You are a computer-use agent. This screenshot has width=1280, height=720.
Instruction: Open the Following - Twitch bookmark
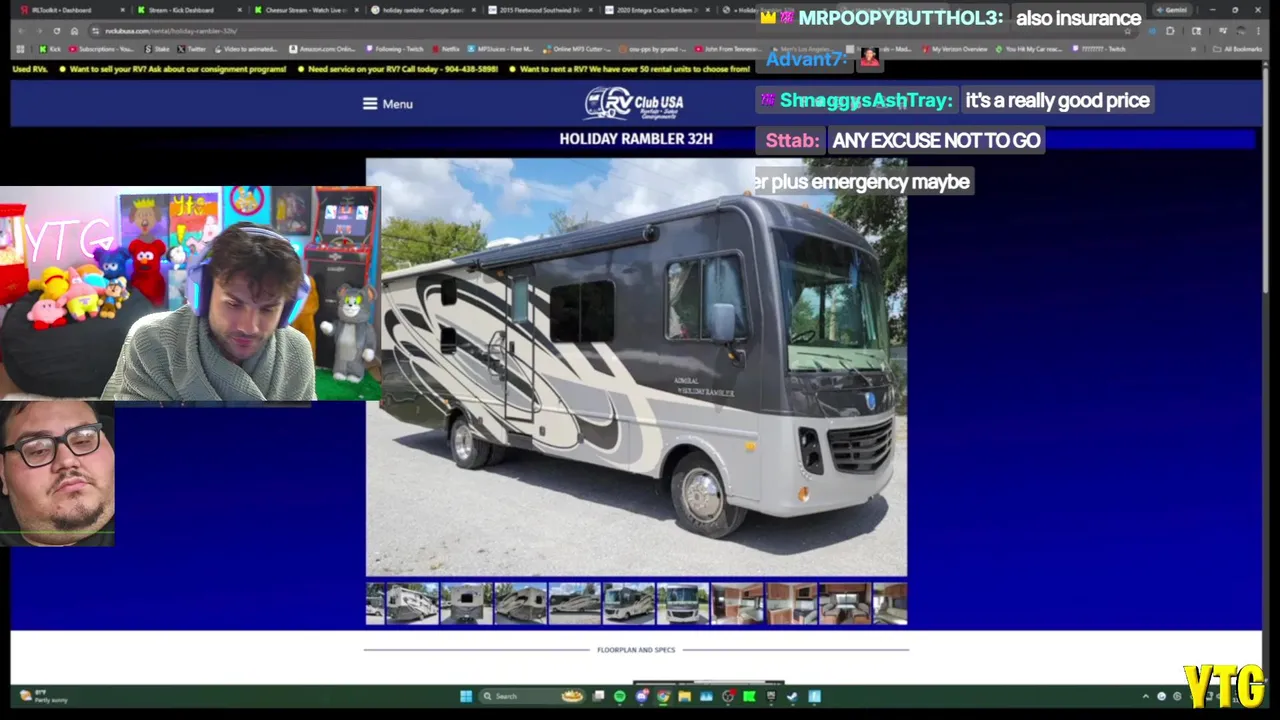pos(395,49)
